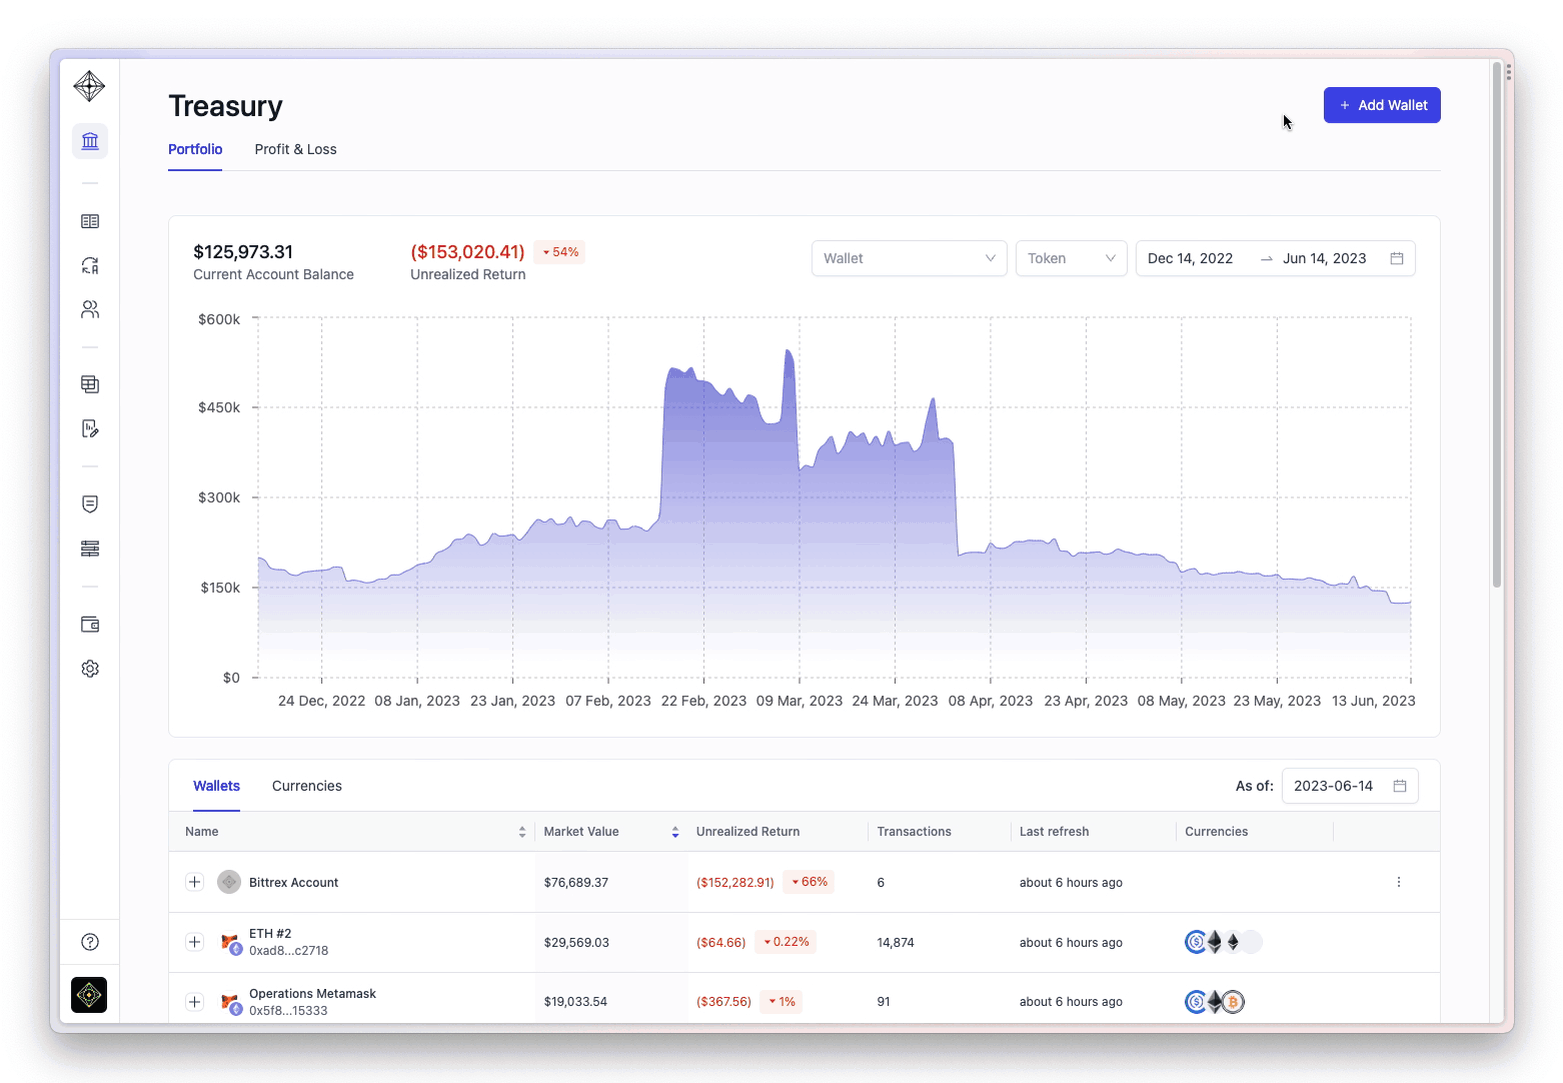Switch to the Currencies tab
The image size is (1563, 1083).
click(x=306, y=786)
